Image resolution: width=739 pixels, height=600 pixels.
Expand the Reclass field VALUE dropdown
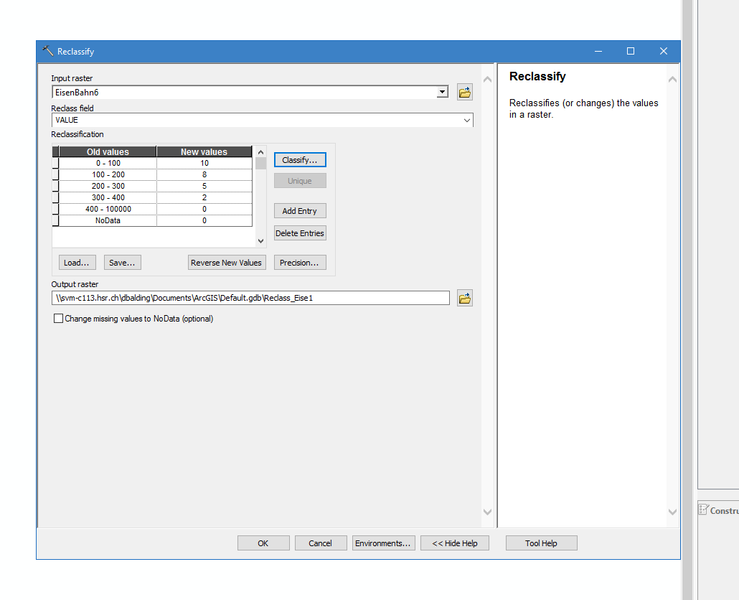pos(467,120)
